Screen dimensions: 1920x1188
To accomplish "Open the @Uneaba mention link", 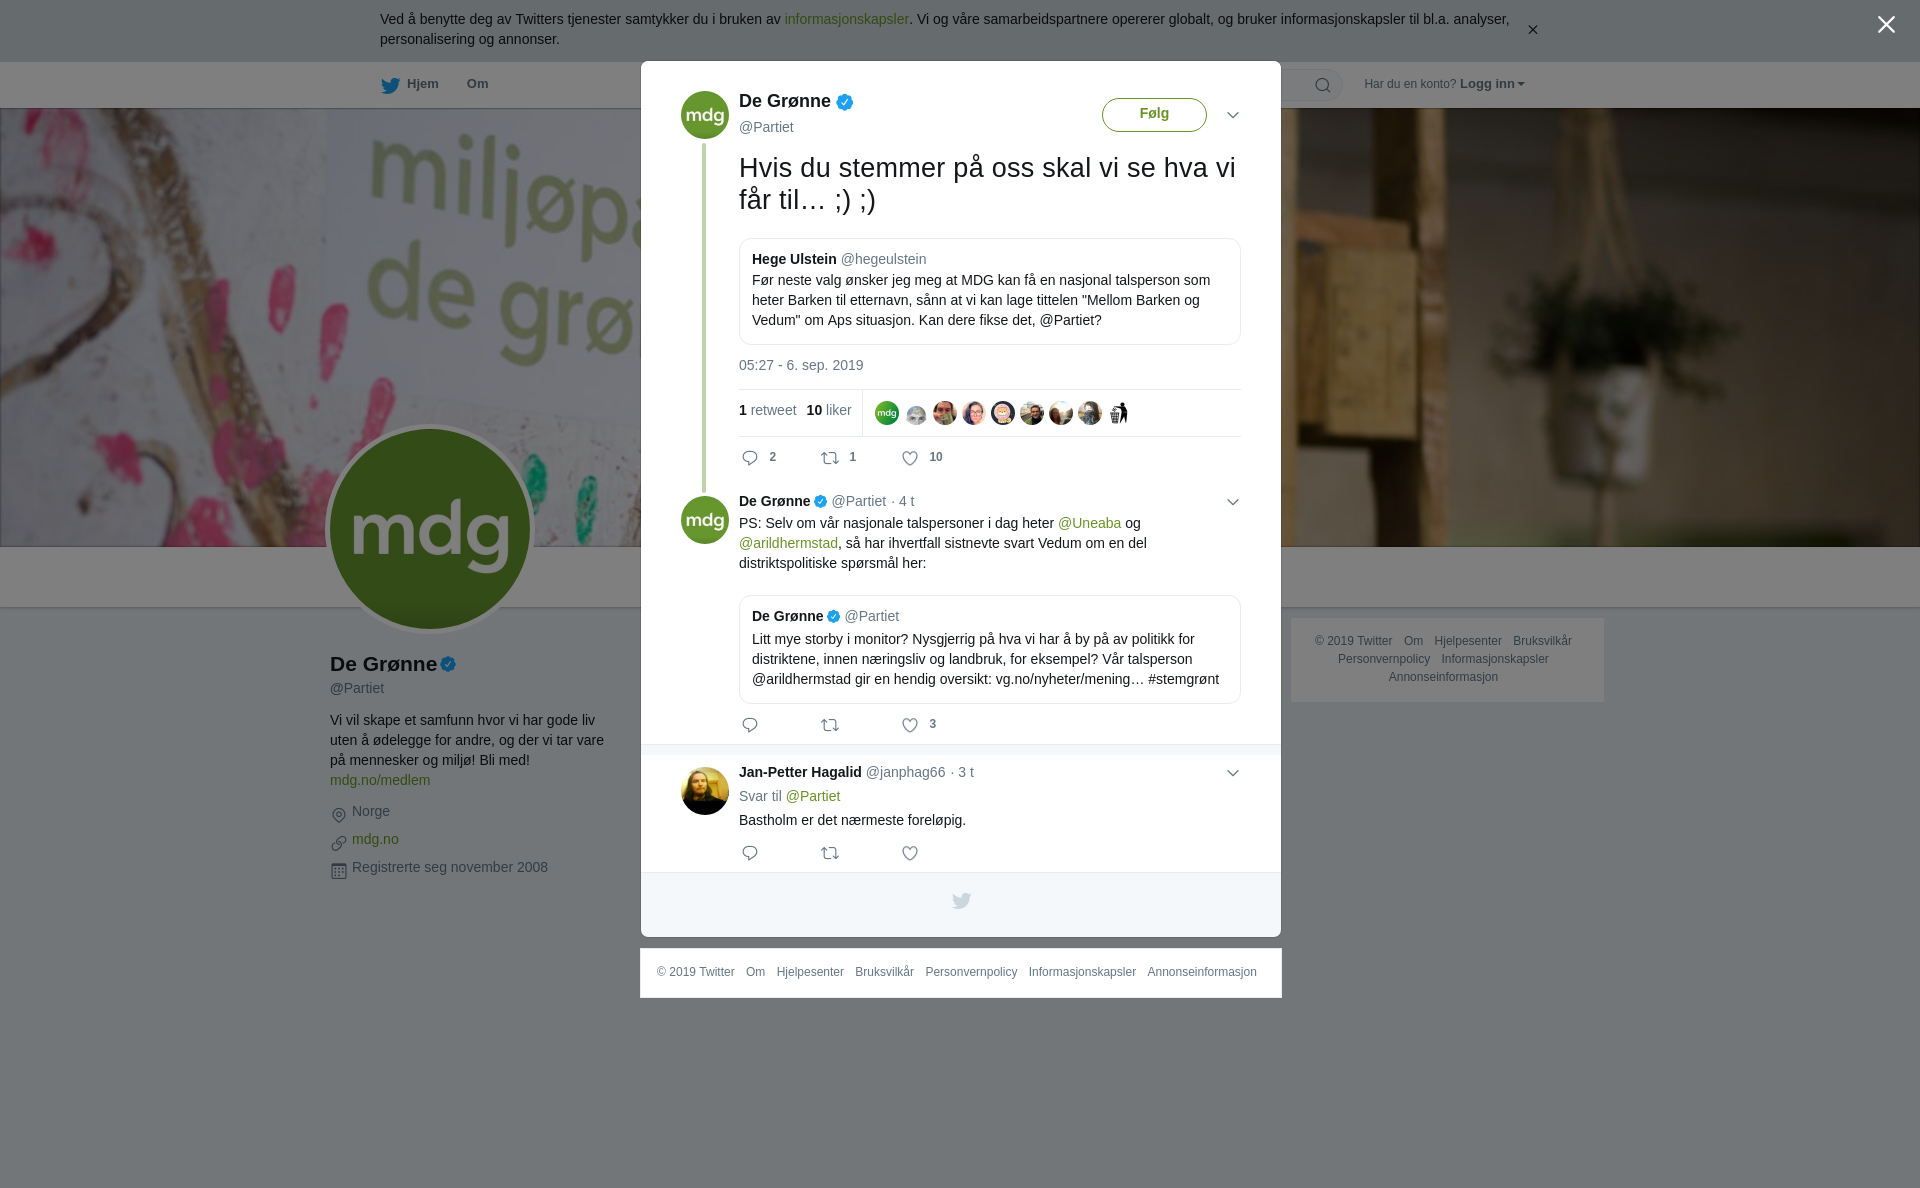I will pos(1089,523).
